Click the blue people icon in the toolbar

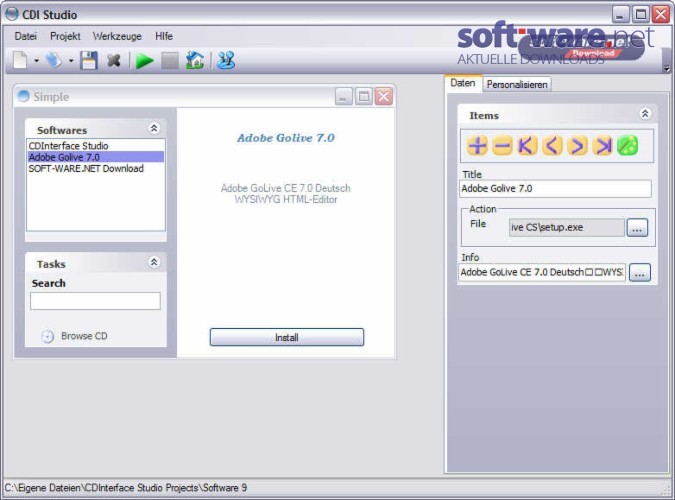226,60
